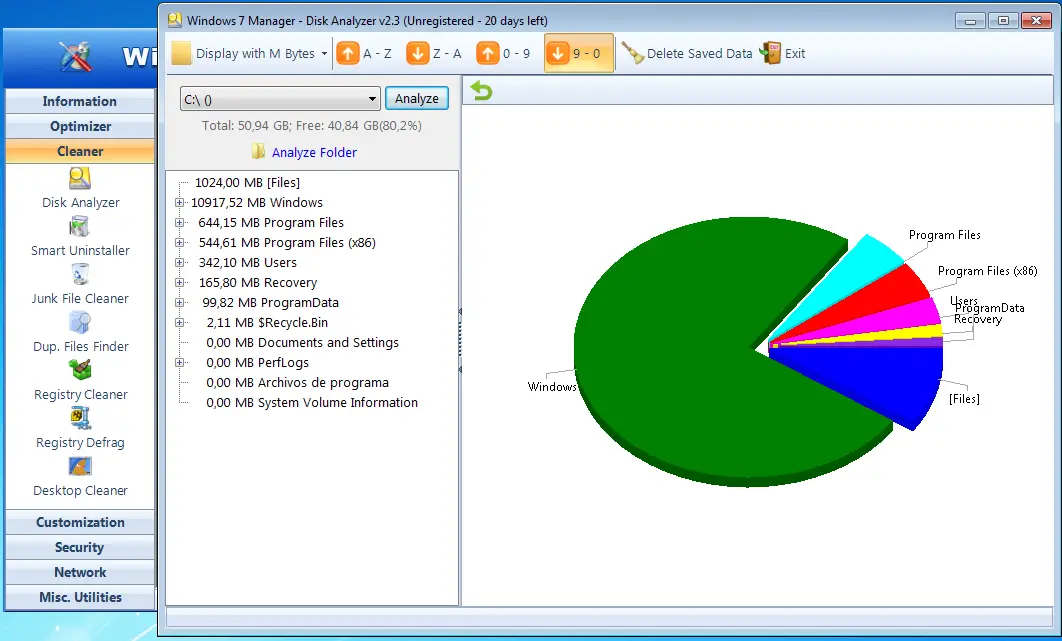The height and width of the screenshot is (641, 1062).
Task: Click the app icon in the title bar
Action: [x=175, y=20]
